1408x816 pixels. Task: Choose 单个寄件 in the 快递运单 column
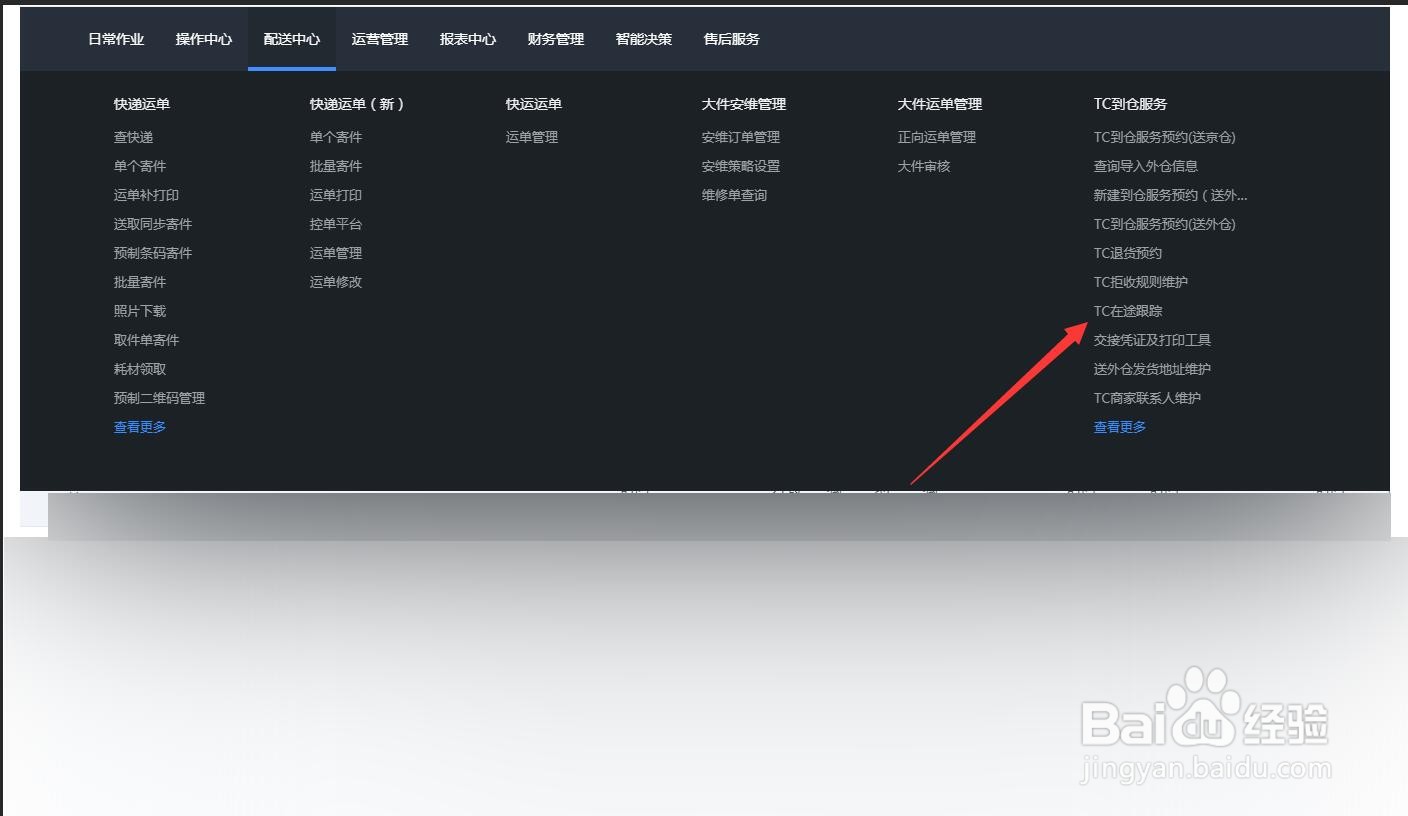coord(140,166)
